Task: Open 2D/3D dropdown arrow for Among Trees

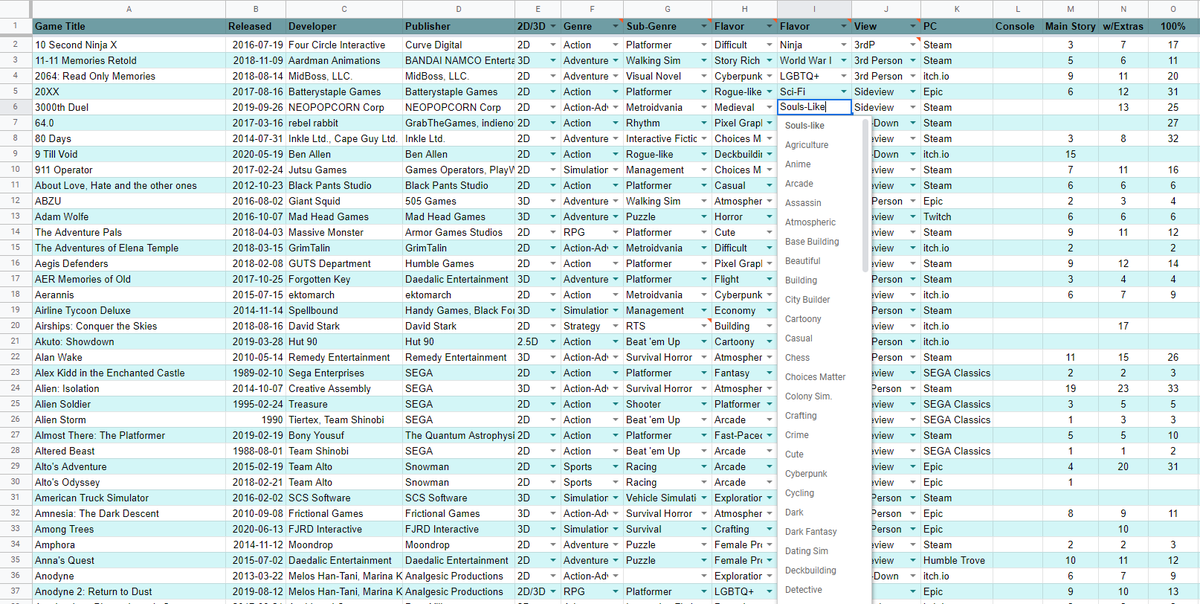Action: point(552,529)
